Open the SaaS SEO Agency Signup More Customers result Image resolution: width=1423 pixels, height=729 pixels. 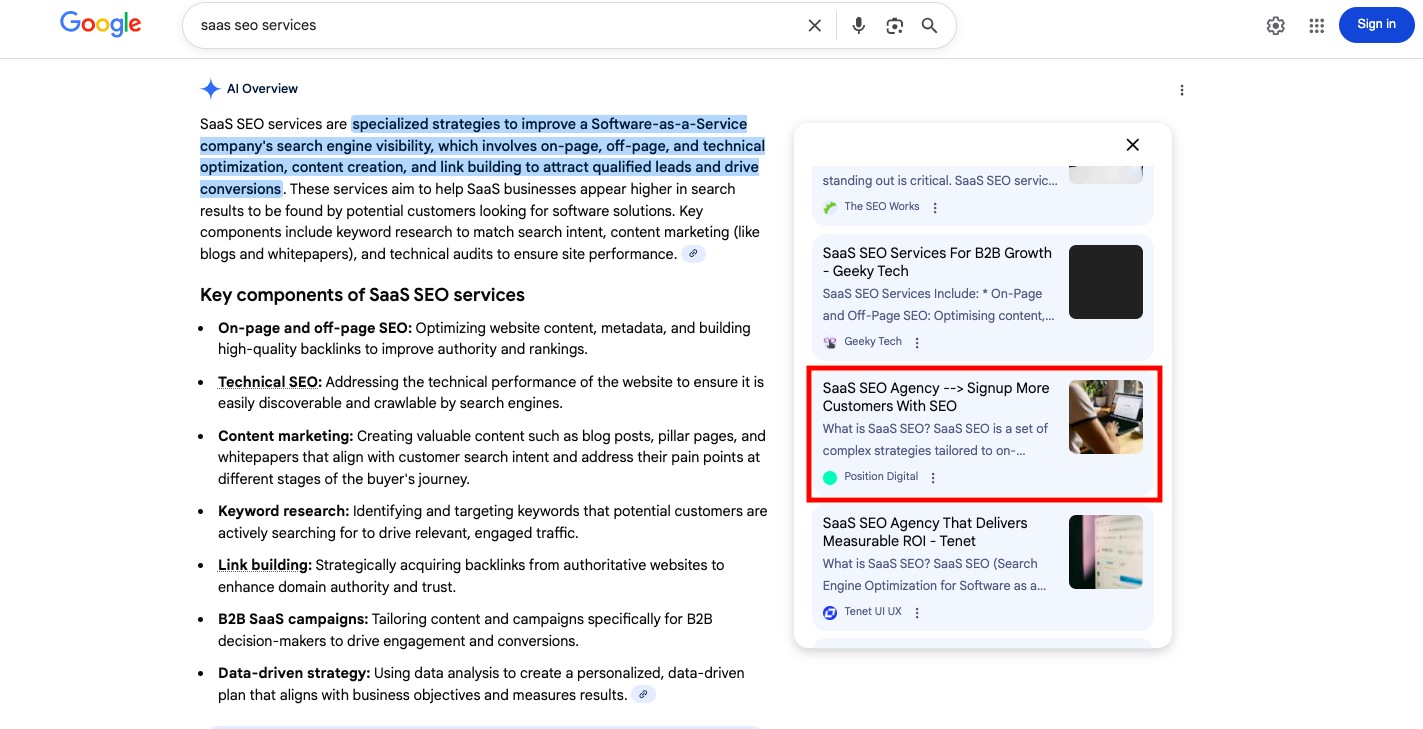[x=936, y=397]
